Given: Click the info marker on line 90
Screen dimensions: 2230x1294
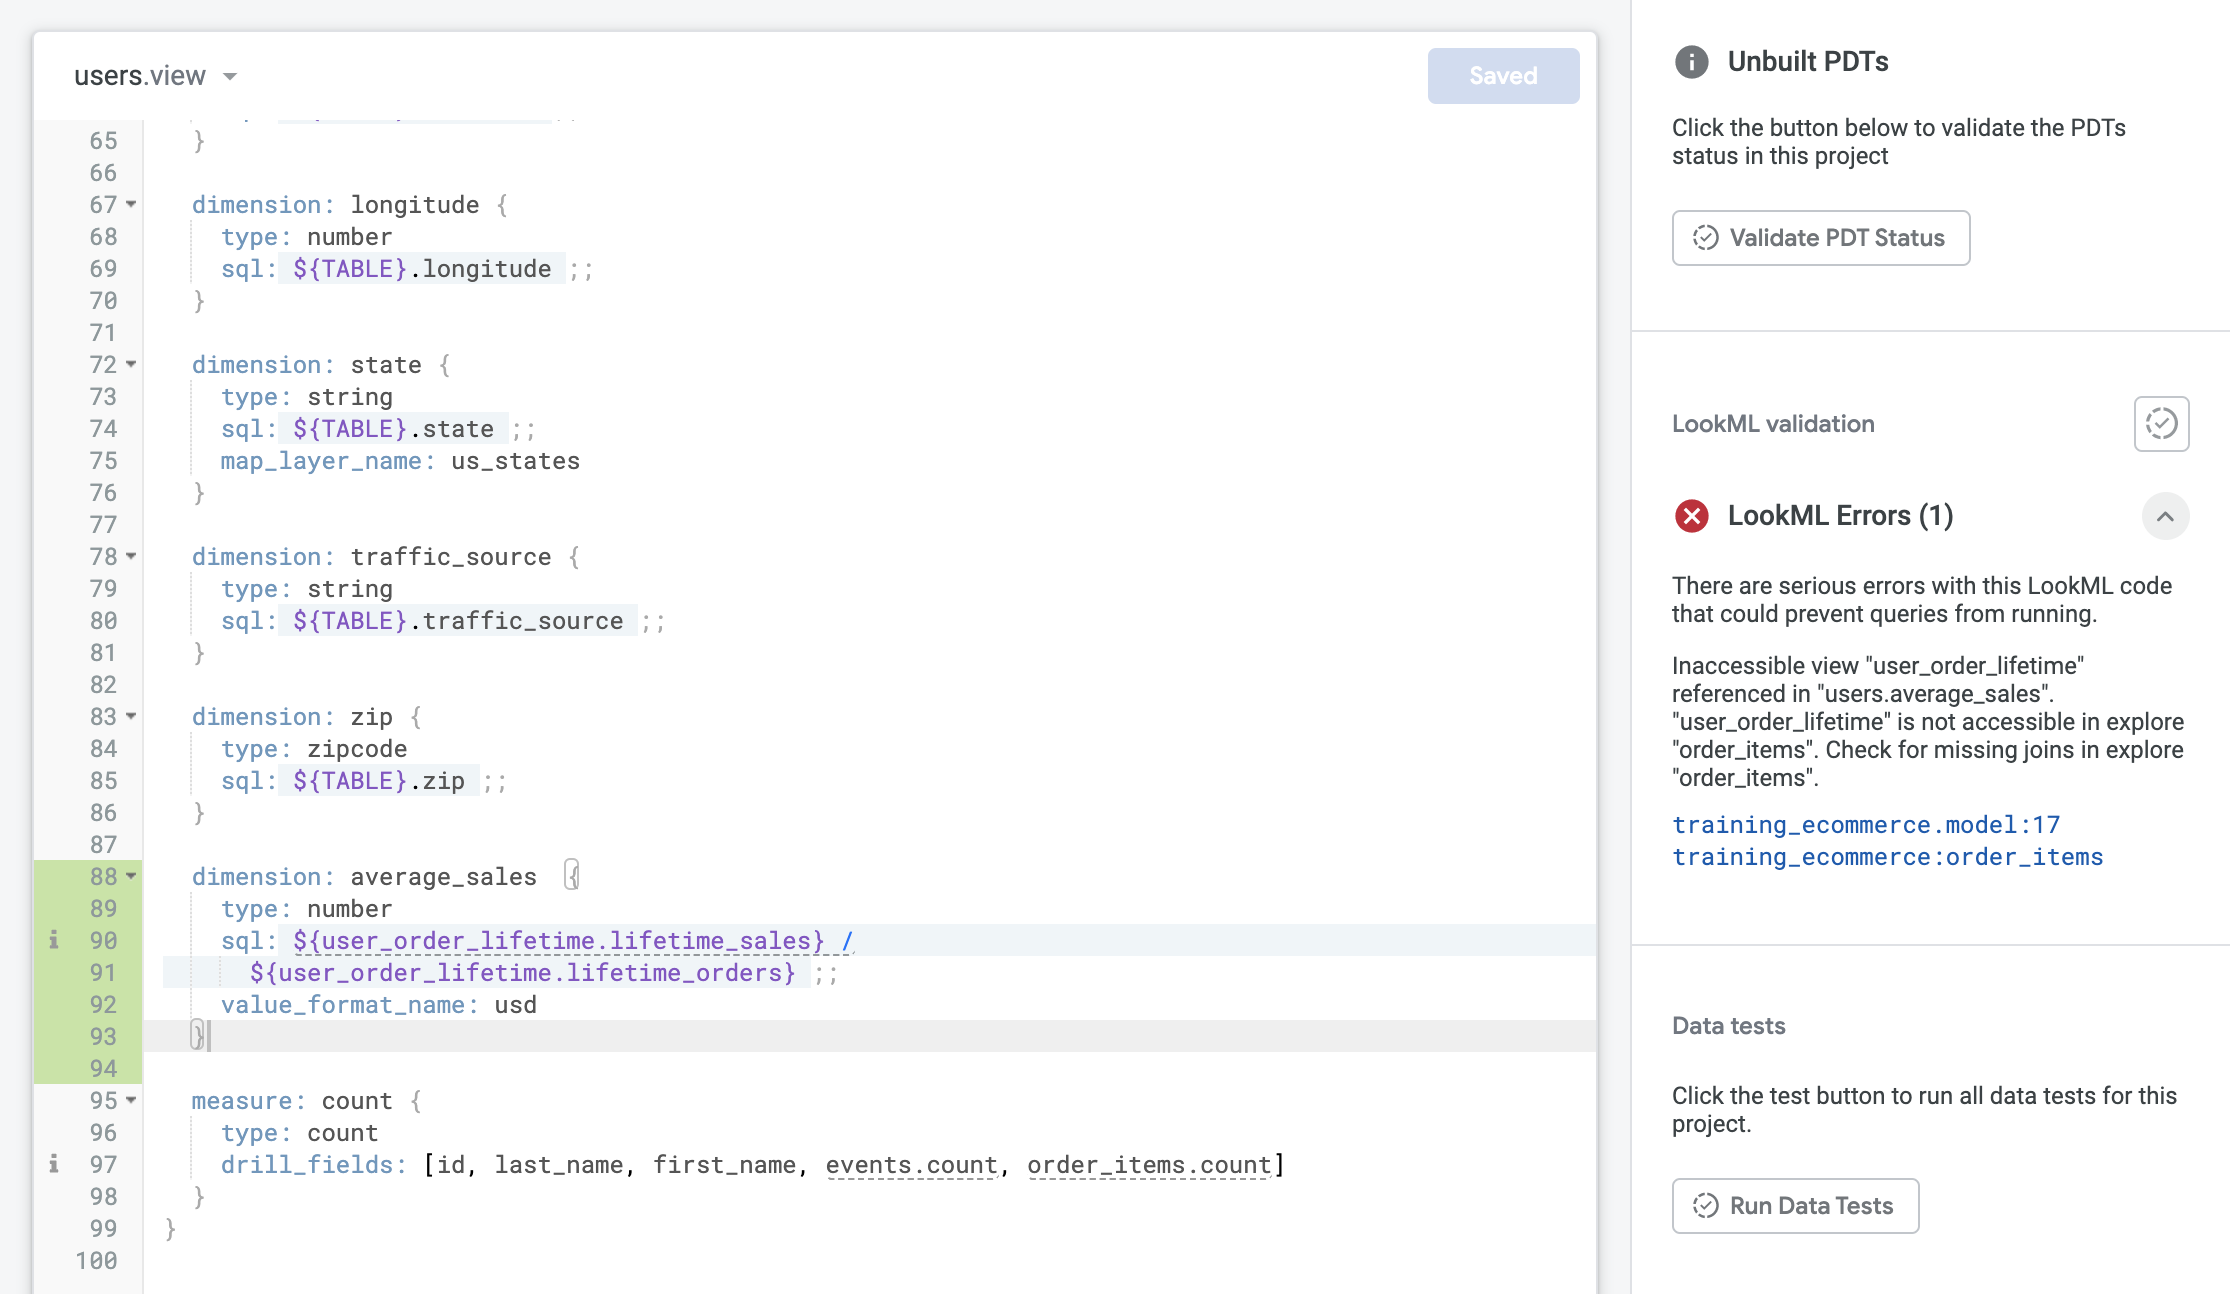Looking at the screenshot, I should click(54, 940).
